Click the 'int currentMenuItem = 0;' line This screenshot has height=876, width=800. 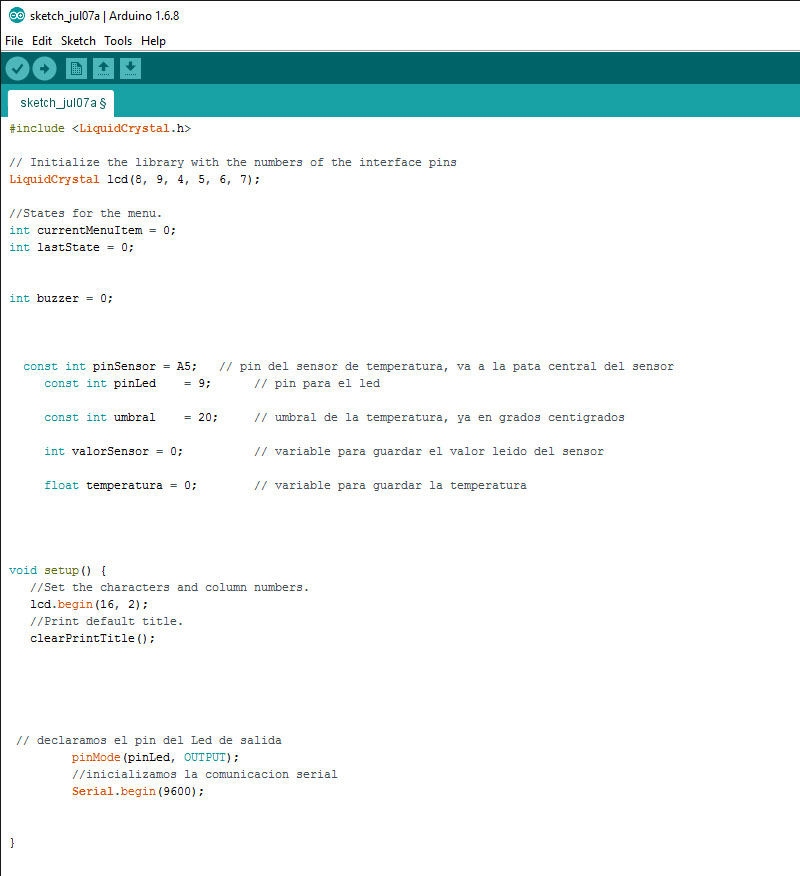click(93, 230)
